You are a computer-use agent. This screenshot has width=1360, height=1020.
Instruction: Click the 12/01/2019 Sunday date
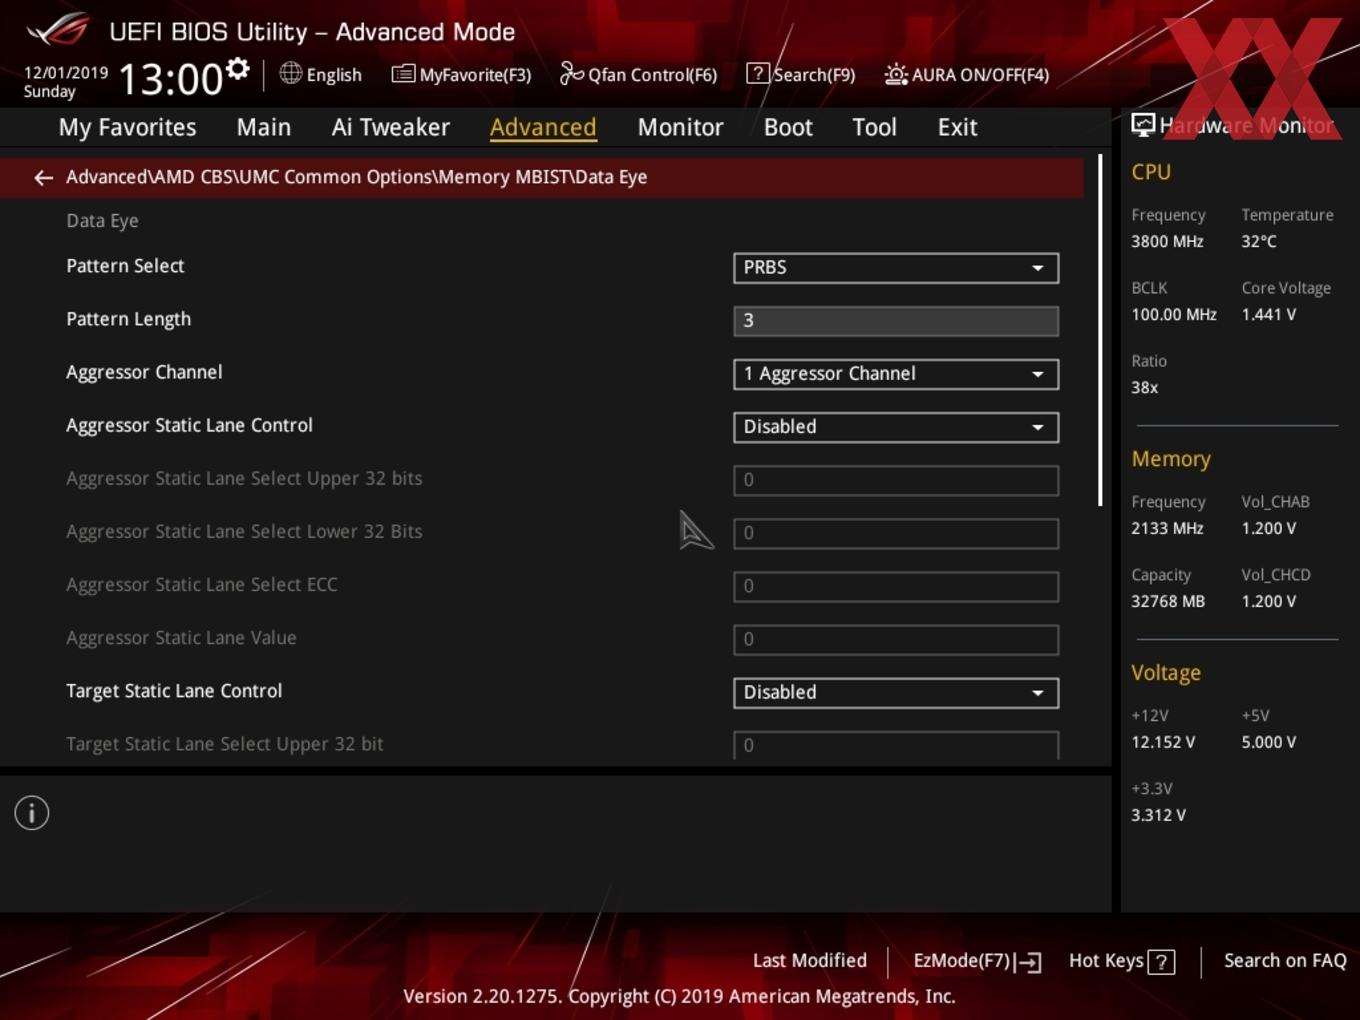point(65,82)
